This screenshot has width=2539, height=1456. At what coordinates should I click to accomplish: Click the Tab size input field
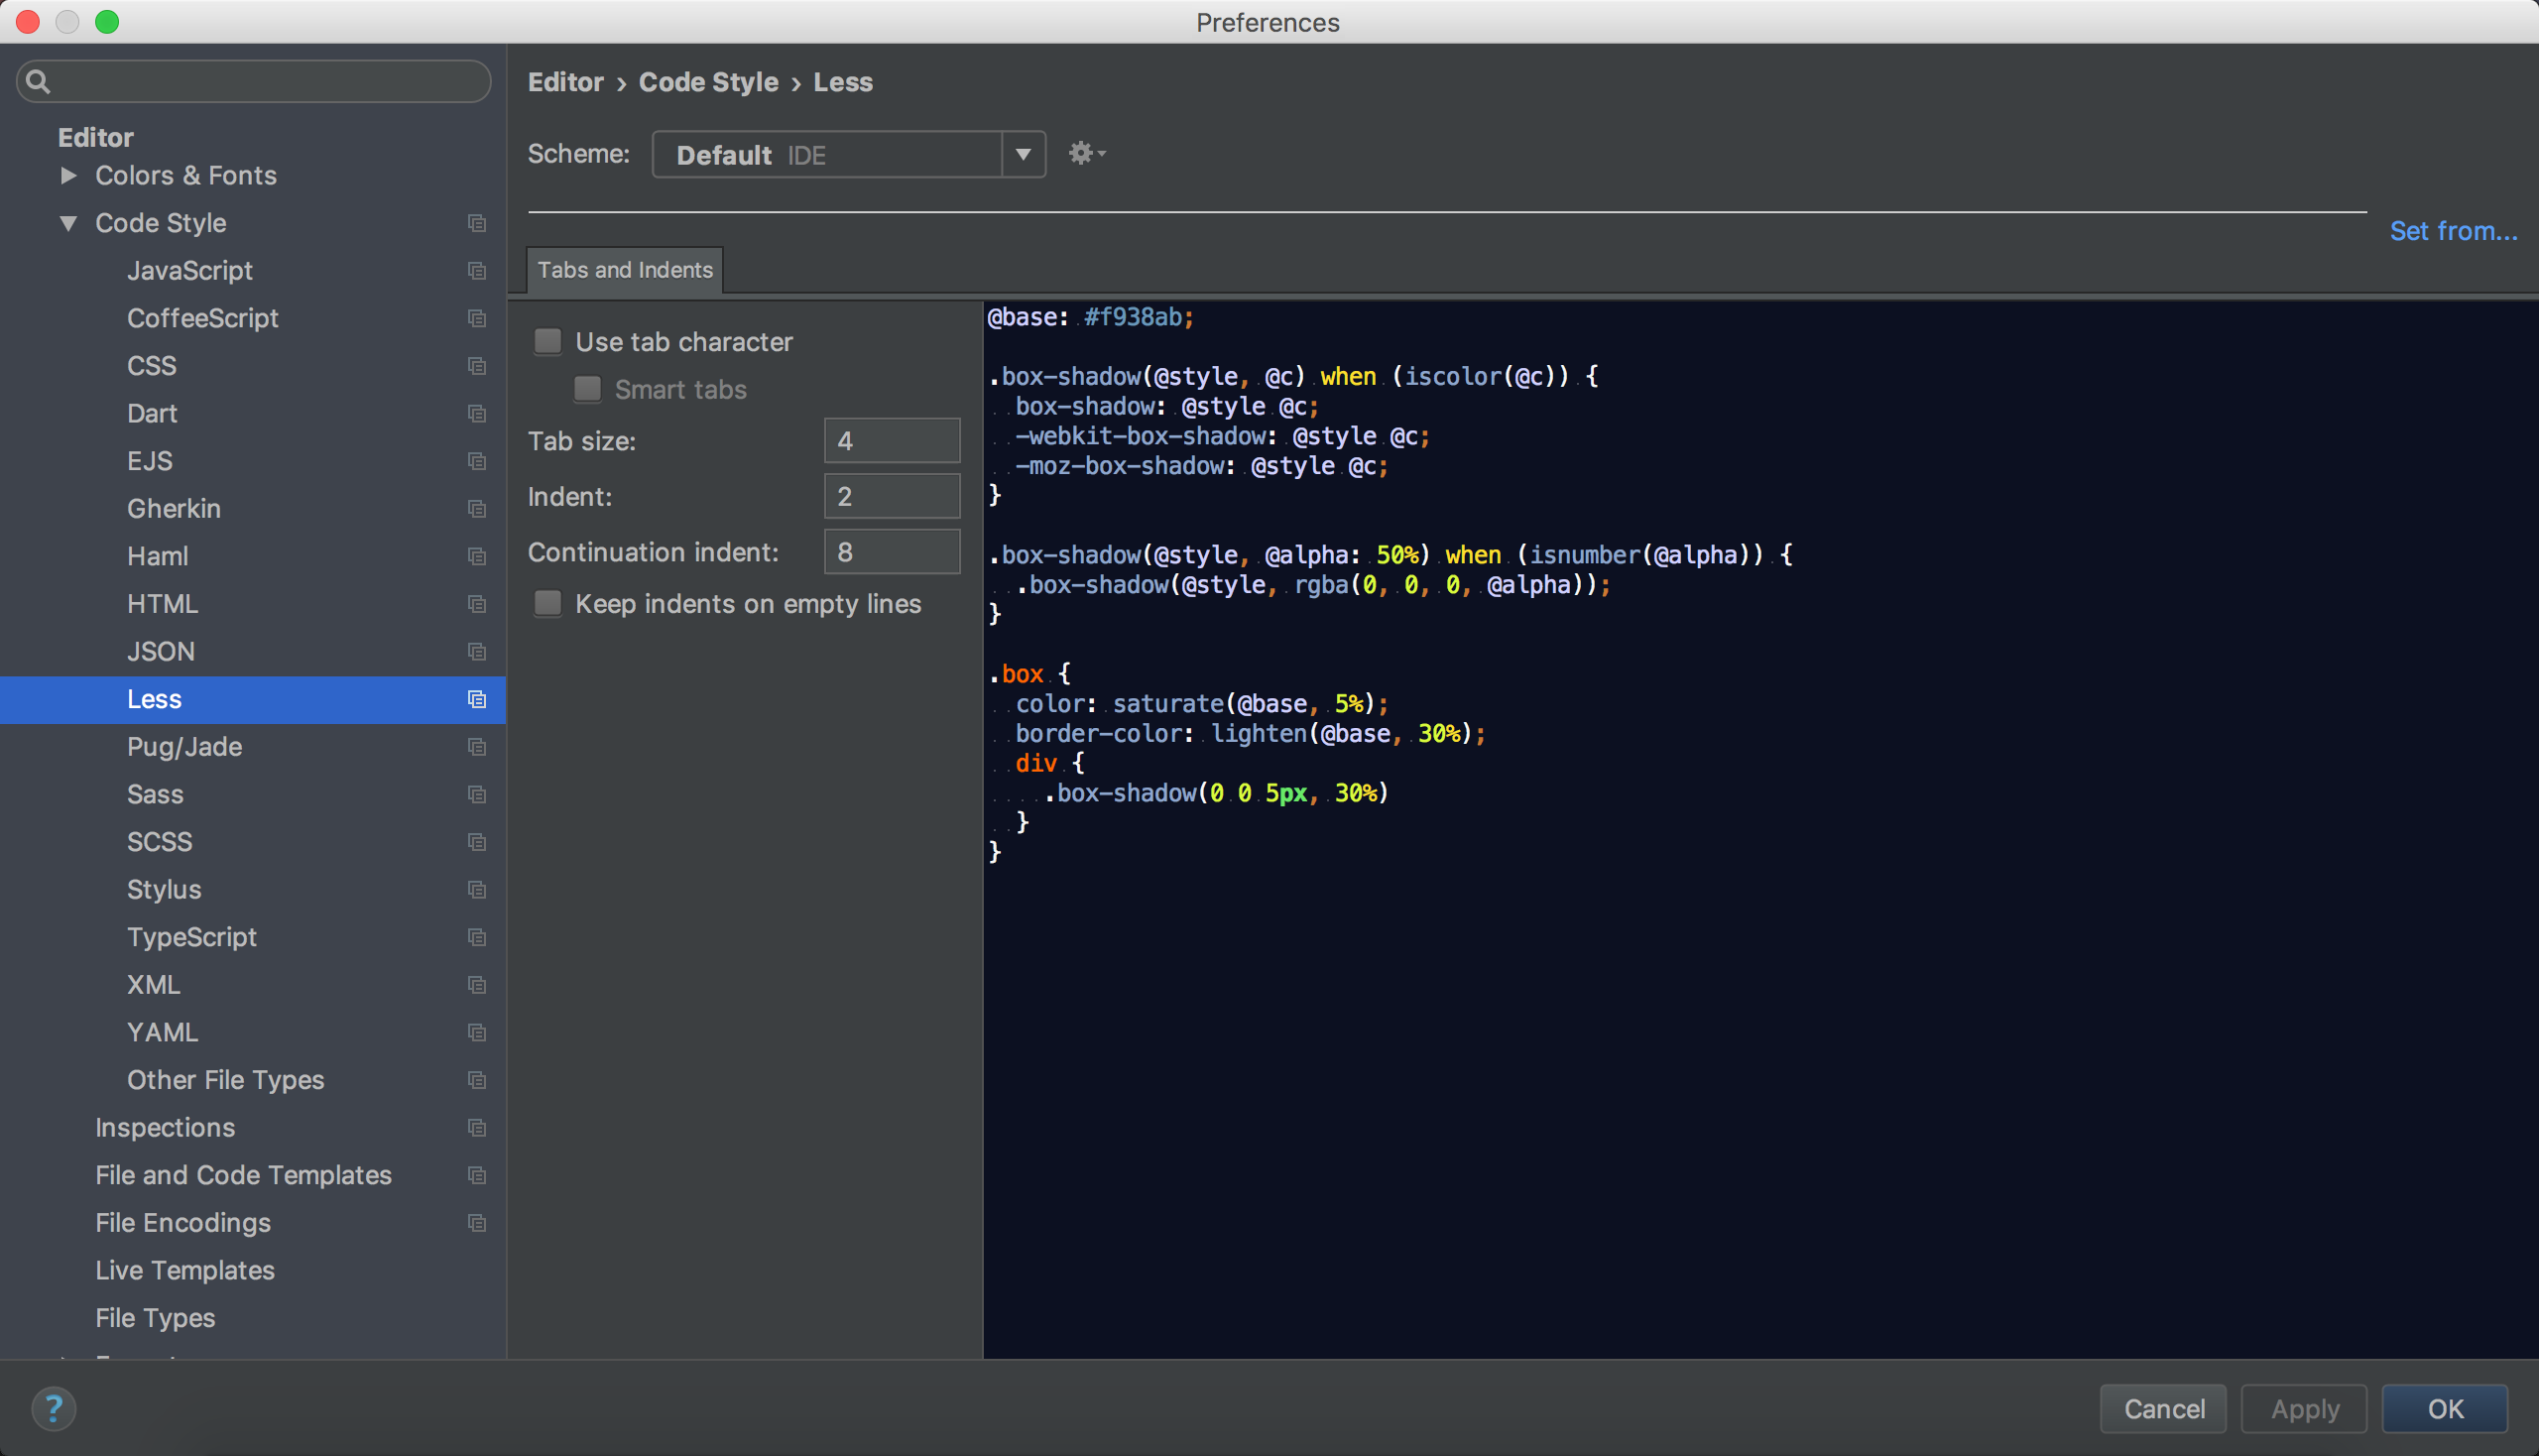tap(891, 441)
